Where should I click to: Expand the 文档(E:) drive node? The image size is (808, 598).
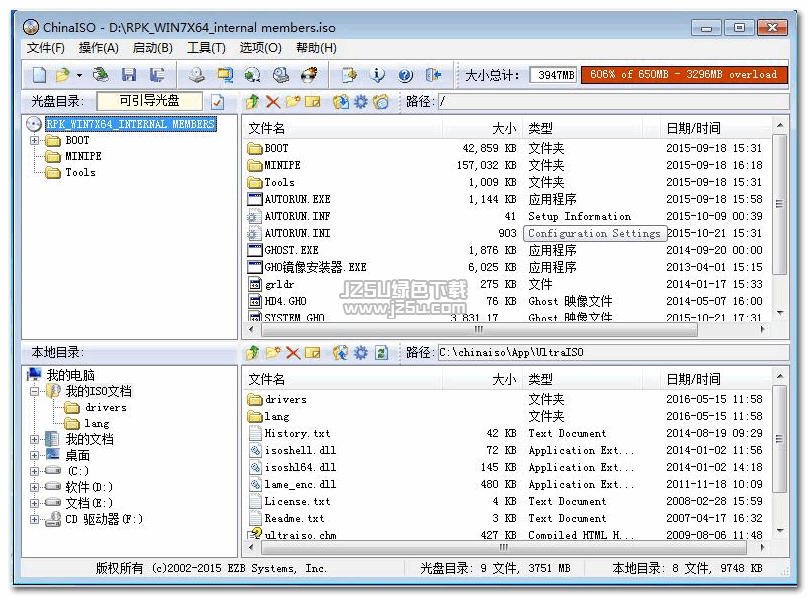(x=34, y=503)
